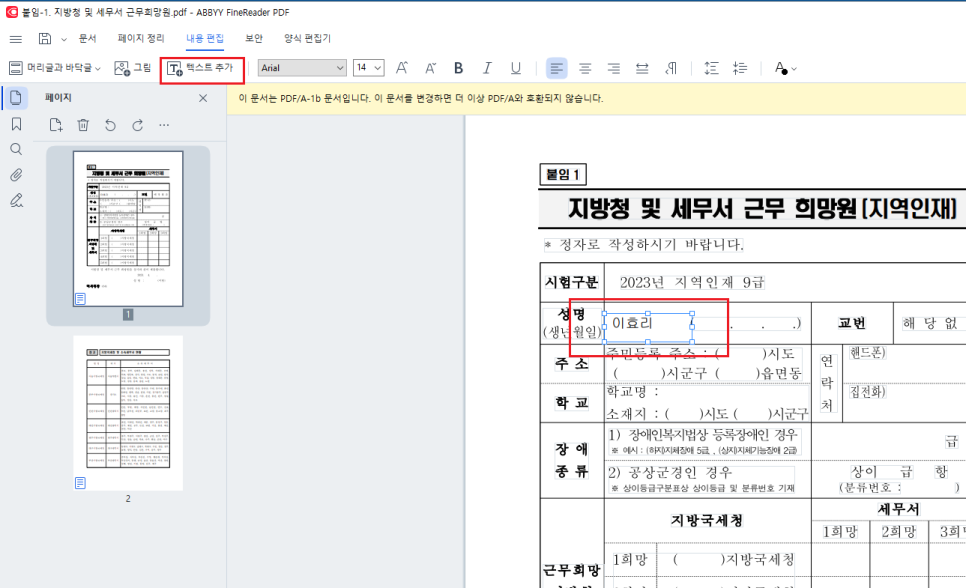Delete the selected page trash icon

click(x=83, y=125)
